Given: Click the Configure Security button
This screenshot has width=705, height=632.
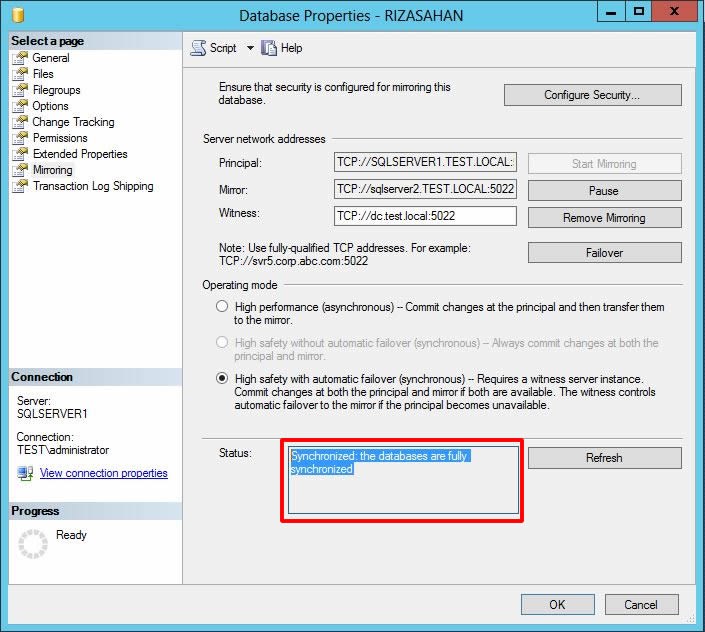Looking at the screenshot, I should [x=592, y=95].
